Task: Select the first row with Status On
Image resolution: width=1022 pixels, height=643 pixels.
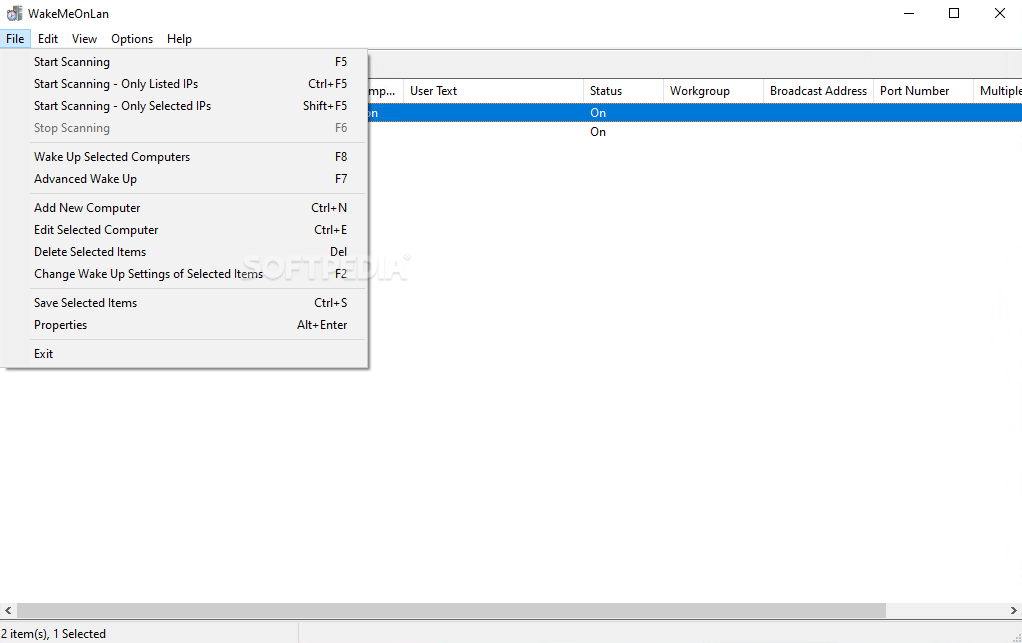Action: coord(695,113)
